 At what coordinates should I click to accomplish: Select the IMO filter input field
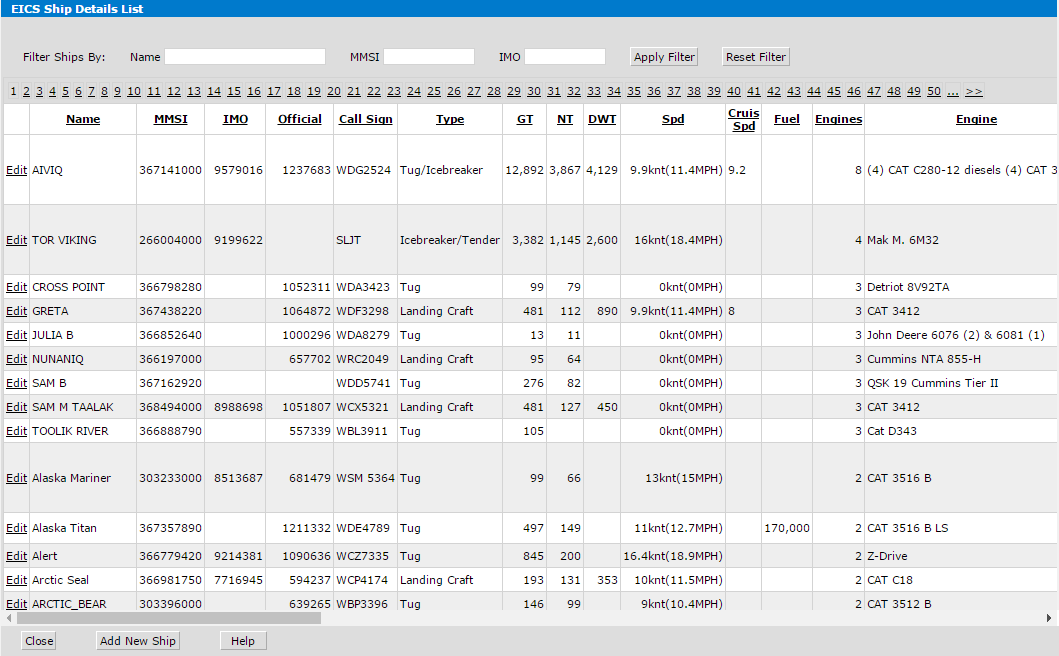(565, 57)
